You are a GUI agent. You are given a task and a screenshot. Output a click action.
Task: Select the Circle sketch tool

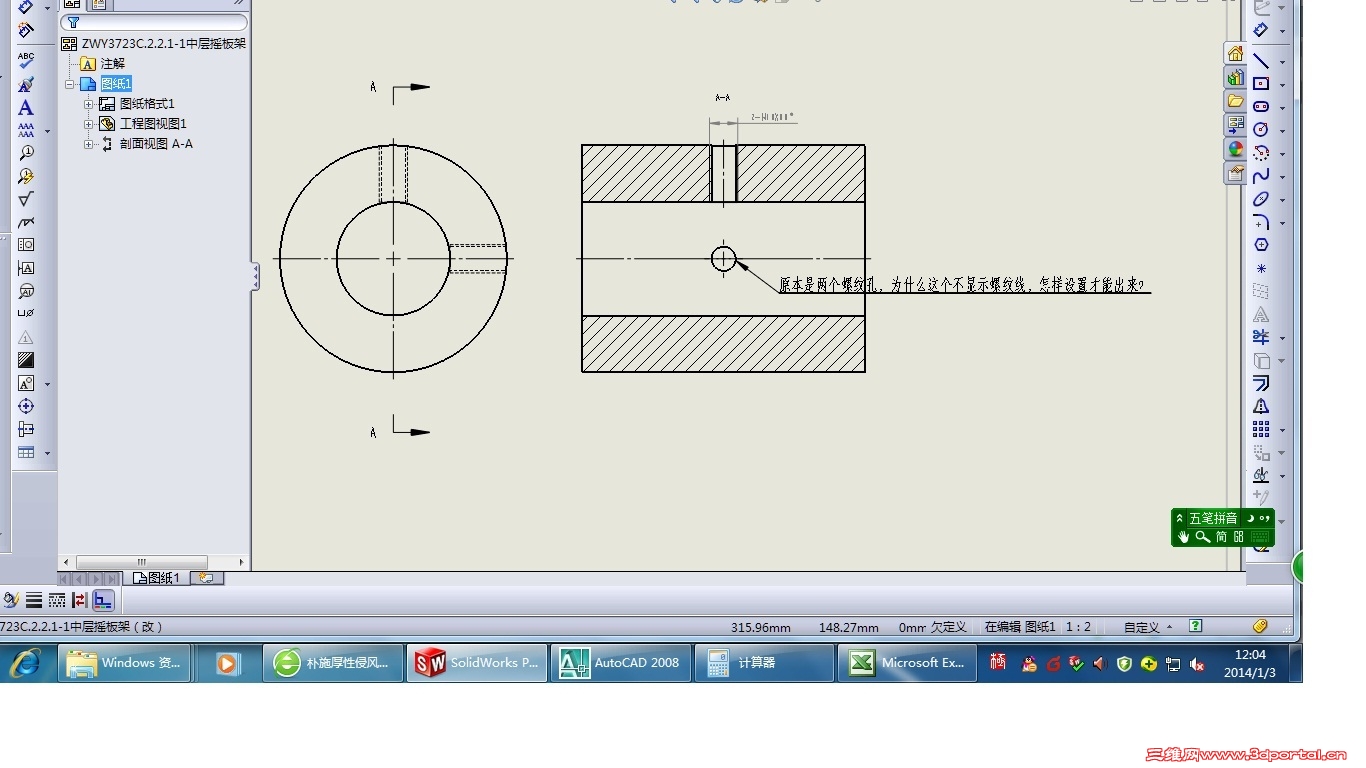pyautogui.click(x=1261, y=130)
